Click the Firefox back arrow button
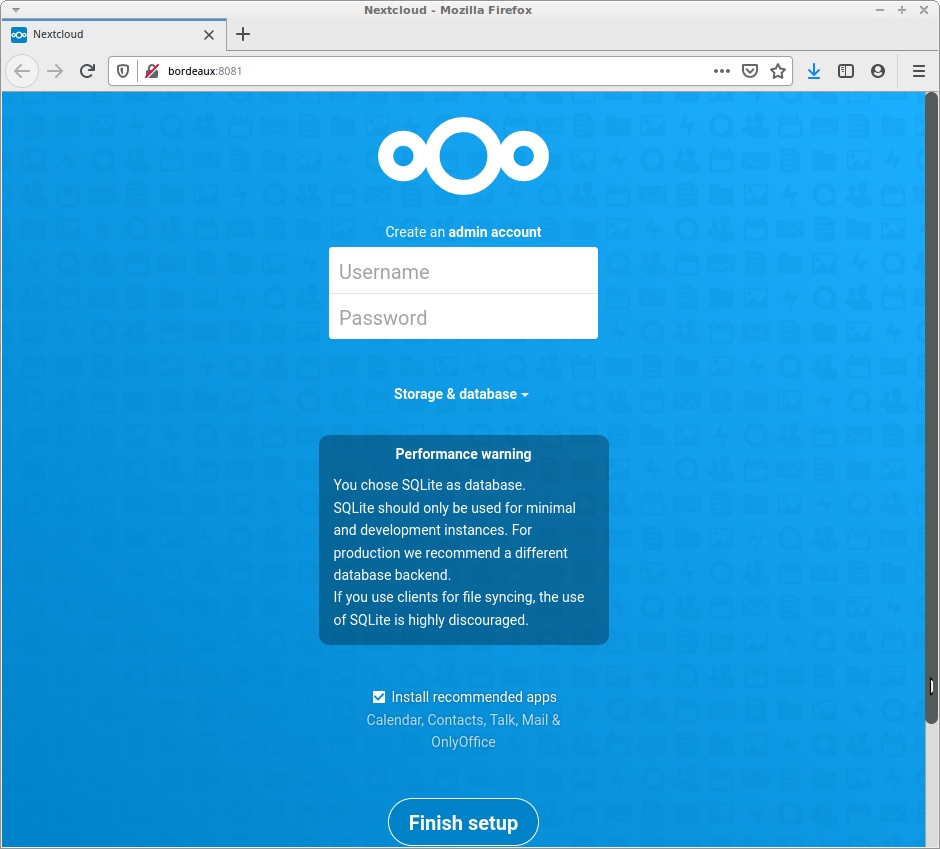This screenshot has height=849, width=940. tap(22, 71)
